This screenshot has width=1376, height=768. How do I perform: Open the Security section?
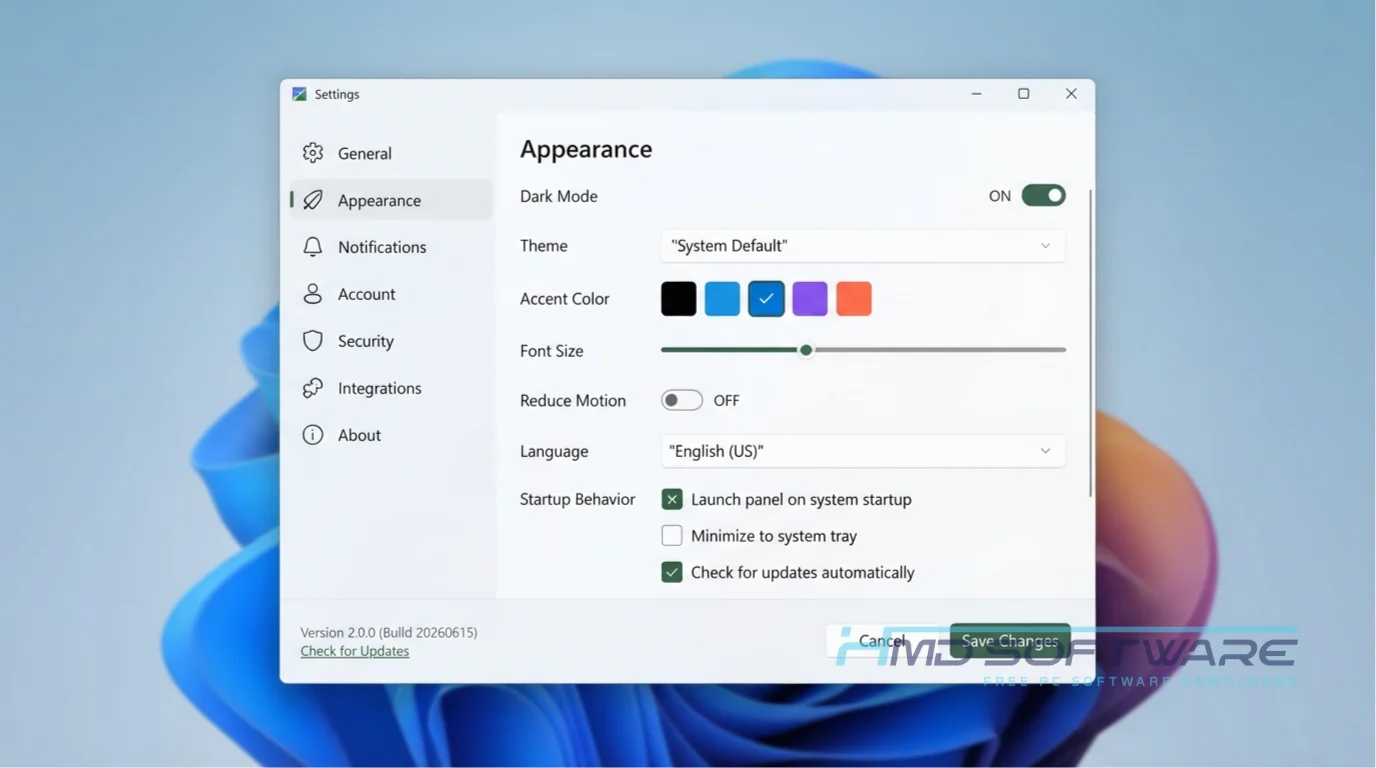click(391, 341)
